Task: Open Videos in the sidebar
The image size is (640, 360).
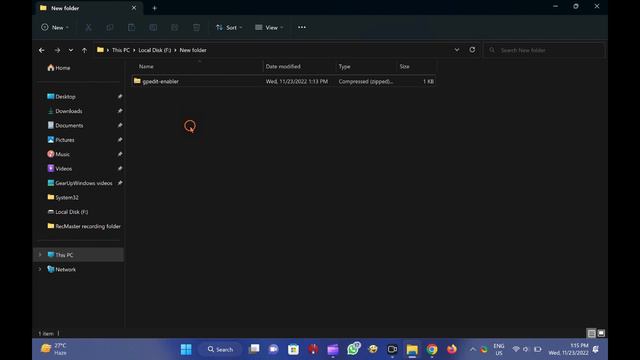Action: (60, 169)
